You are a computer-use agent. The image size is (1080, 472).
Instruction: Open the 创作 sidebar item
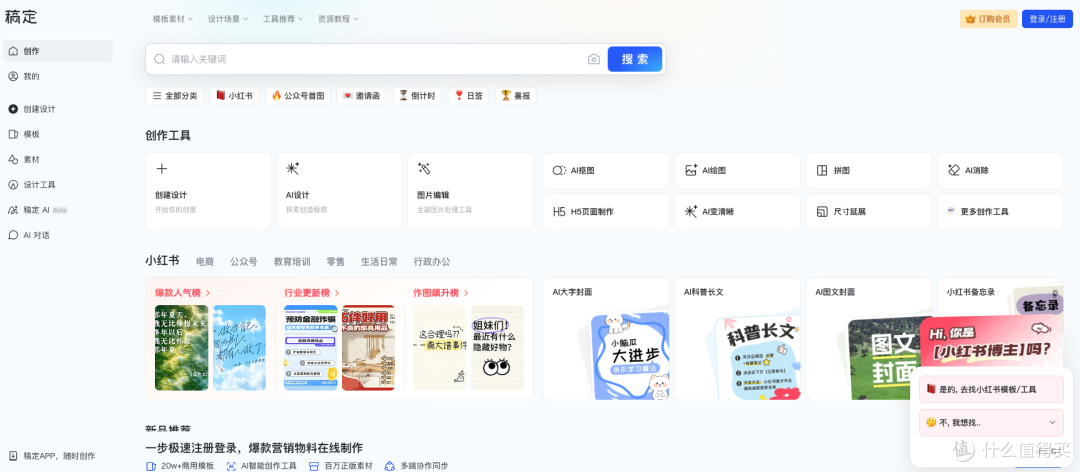pos(58,51)
